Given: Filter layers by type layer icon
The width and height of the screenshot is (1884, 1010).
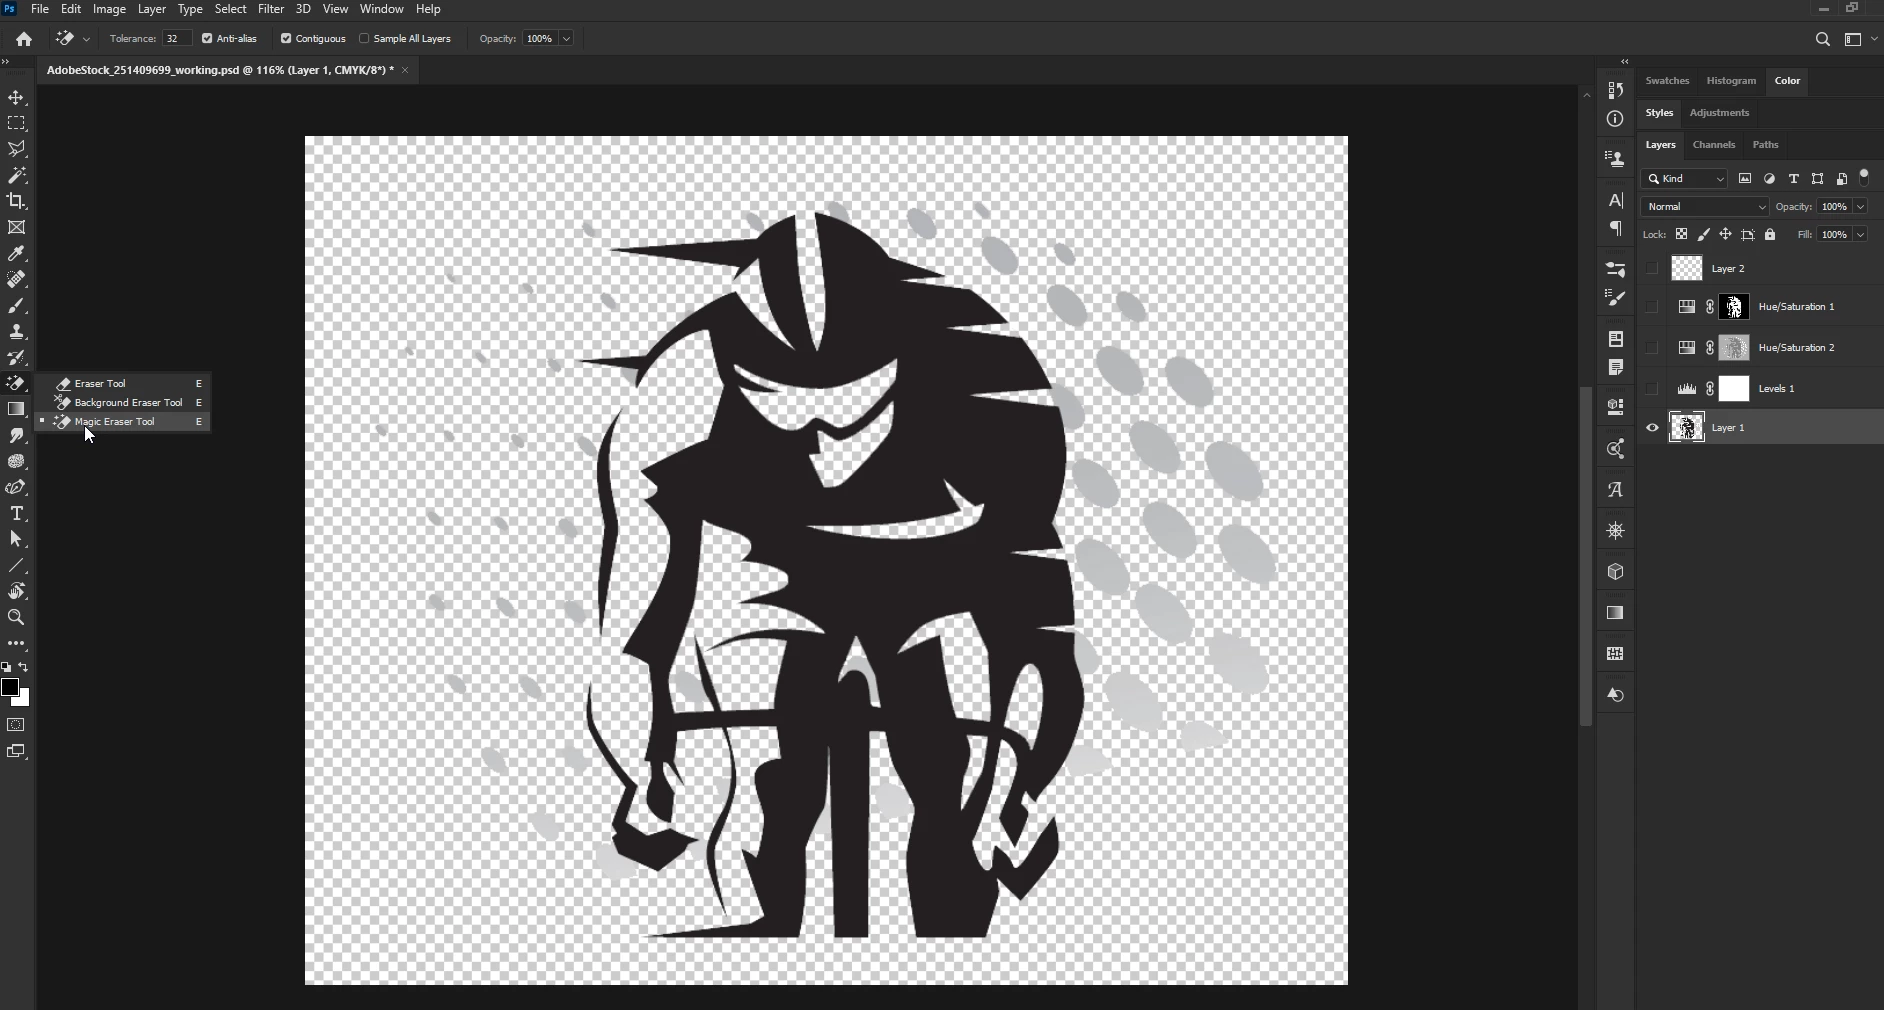Looking at the screenshot, I should [x=1793, y=179].
